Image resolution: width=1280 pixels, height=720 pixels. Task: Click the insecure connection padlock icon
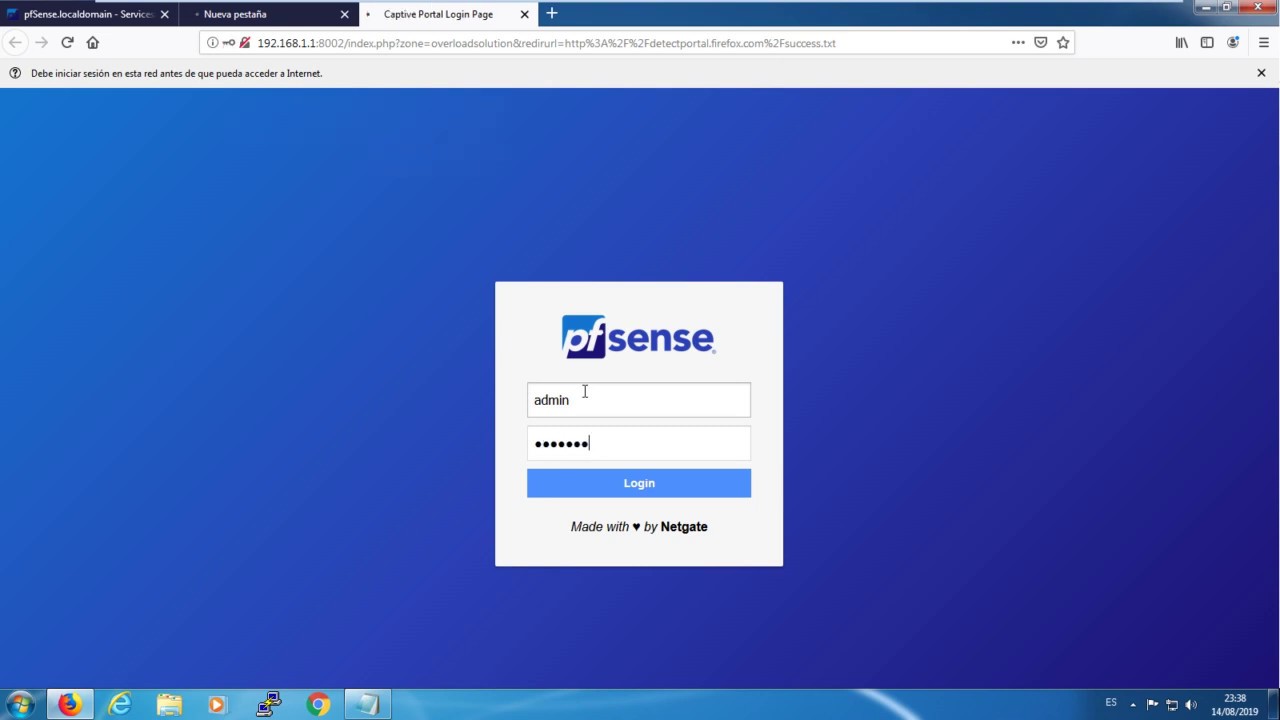[x=245, y=43]
